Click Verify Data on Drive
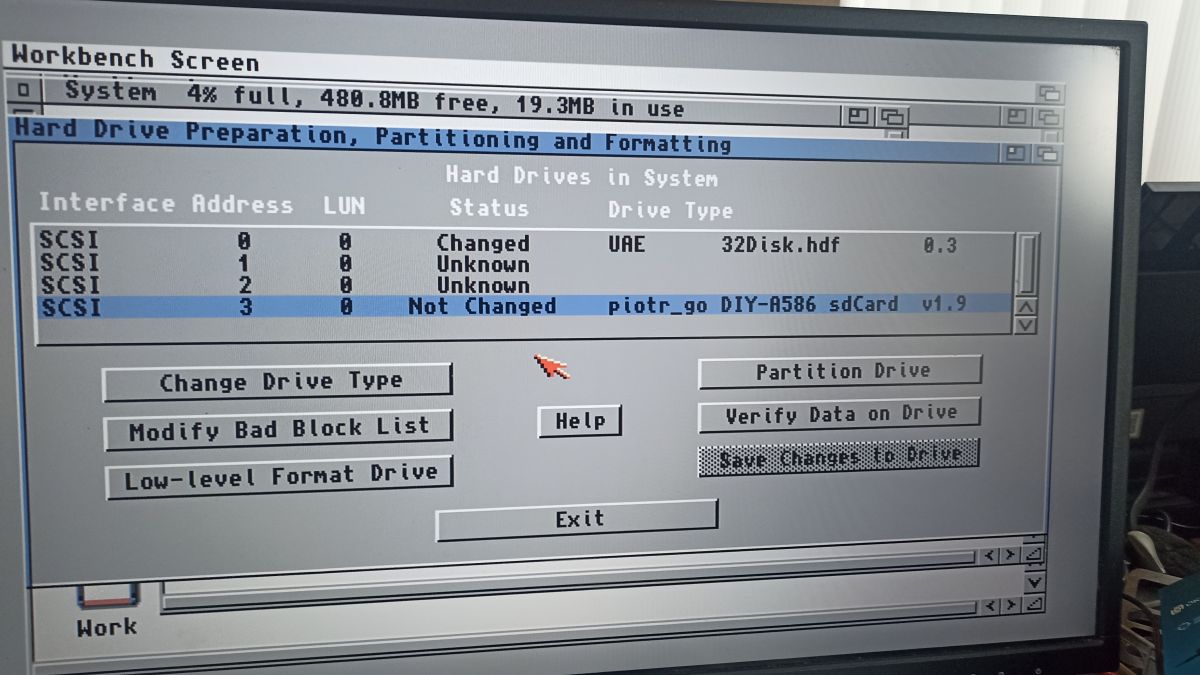The image size is (1200, 675). point(839,414)
